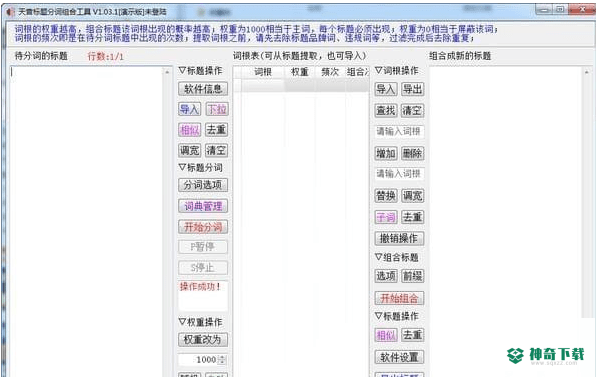596x377 pixels.
Task: Click the 增加 add button
Action: 385,154
